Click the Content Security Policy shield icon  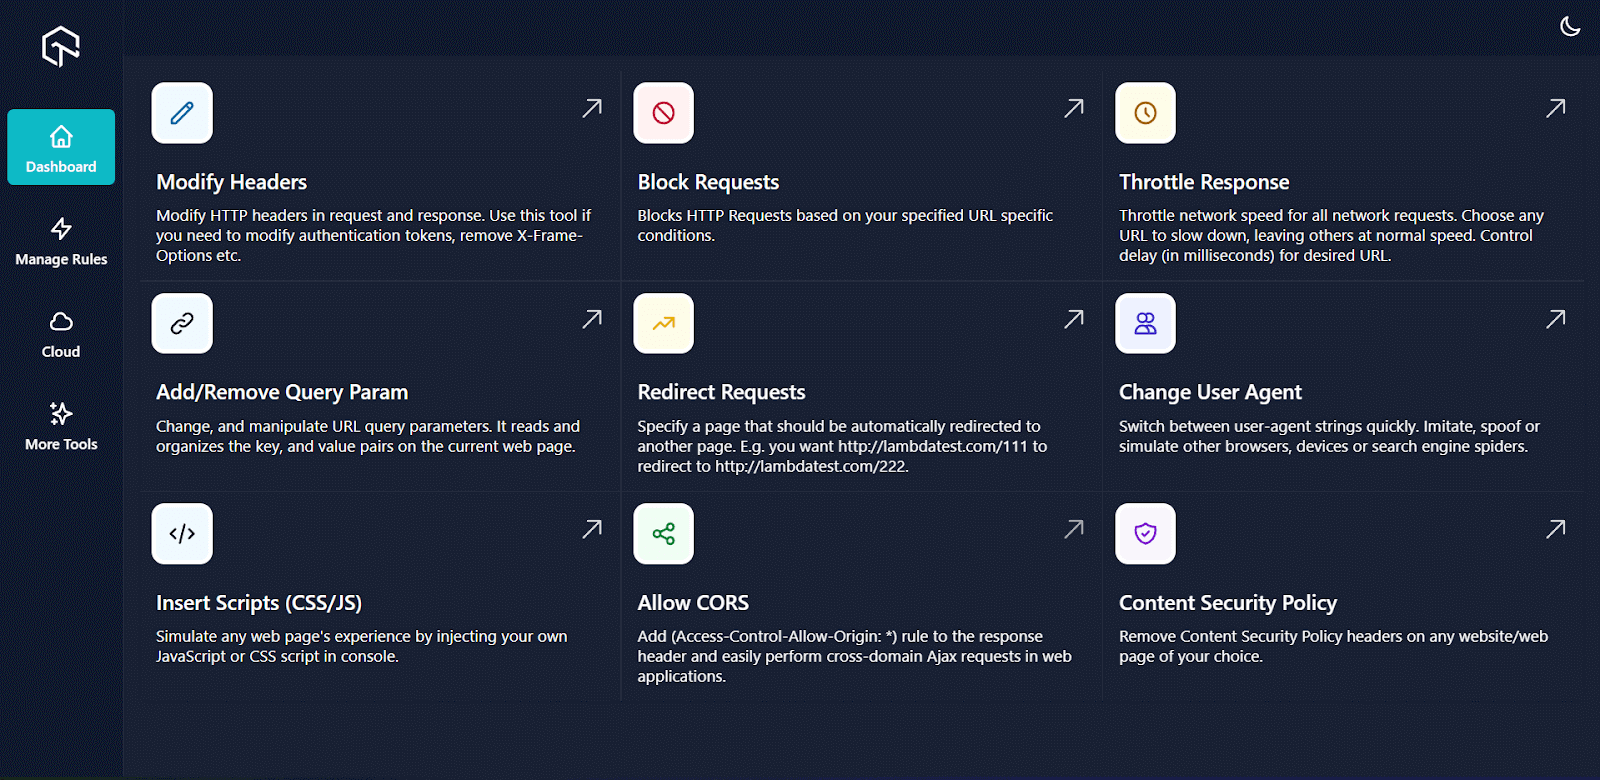point(1145,534)
